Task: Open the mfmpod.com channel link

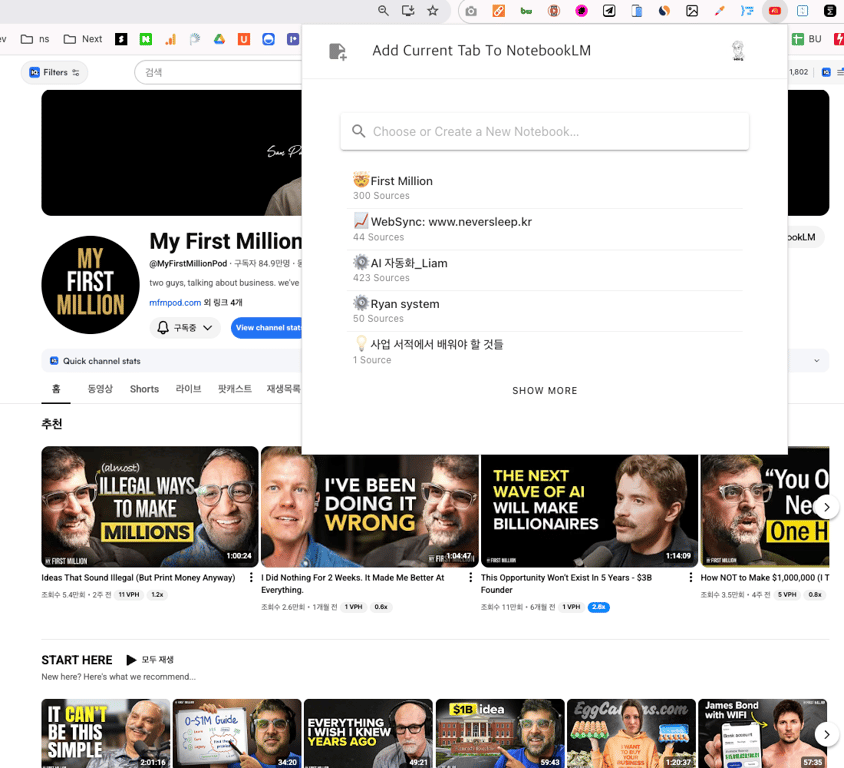Action: (x=173, y=303)
